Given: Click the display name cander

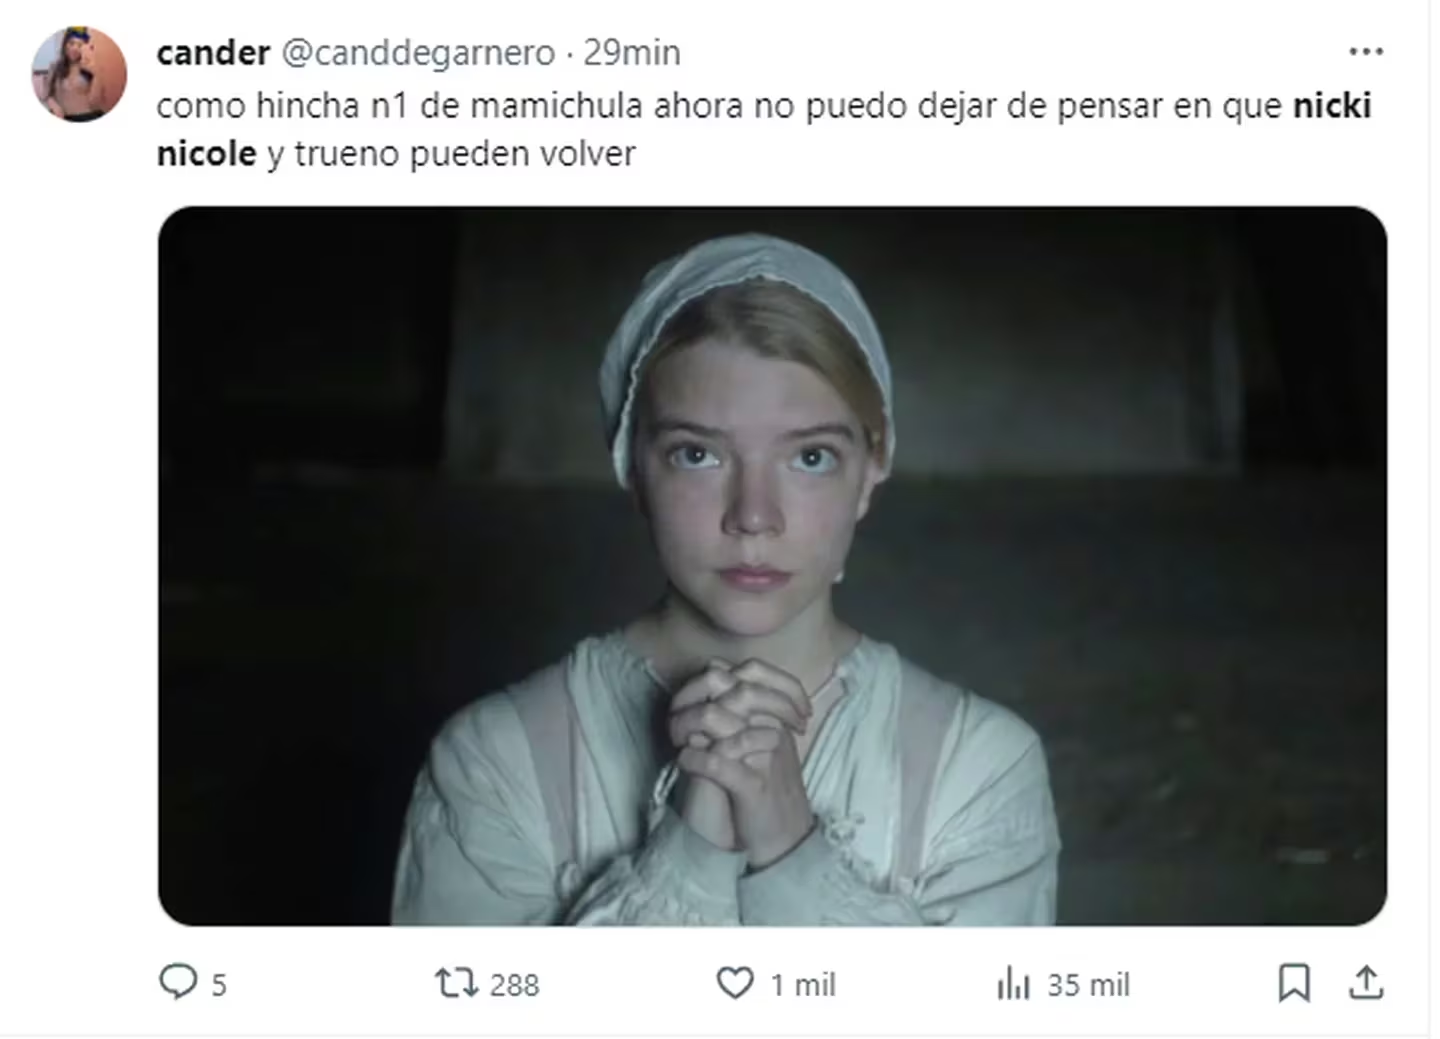Looking at the screenshot, I should click(x=213, y=52).
